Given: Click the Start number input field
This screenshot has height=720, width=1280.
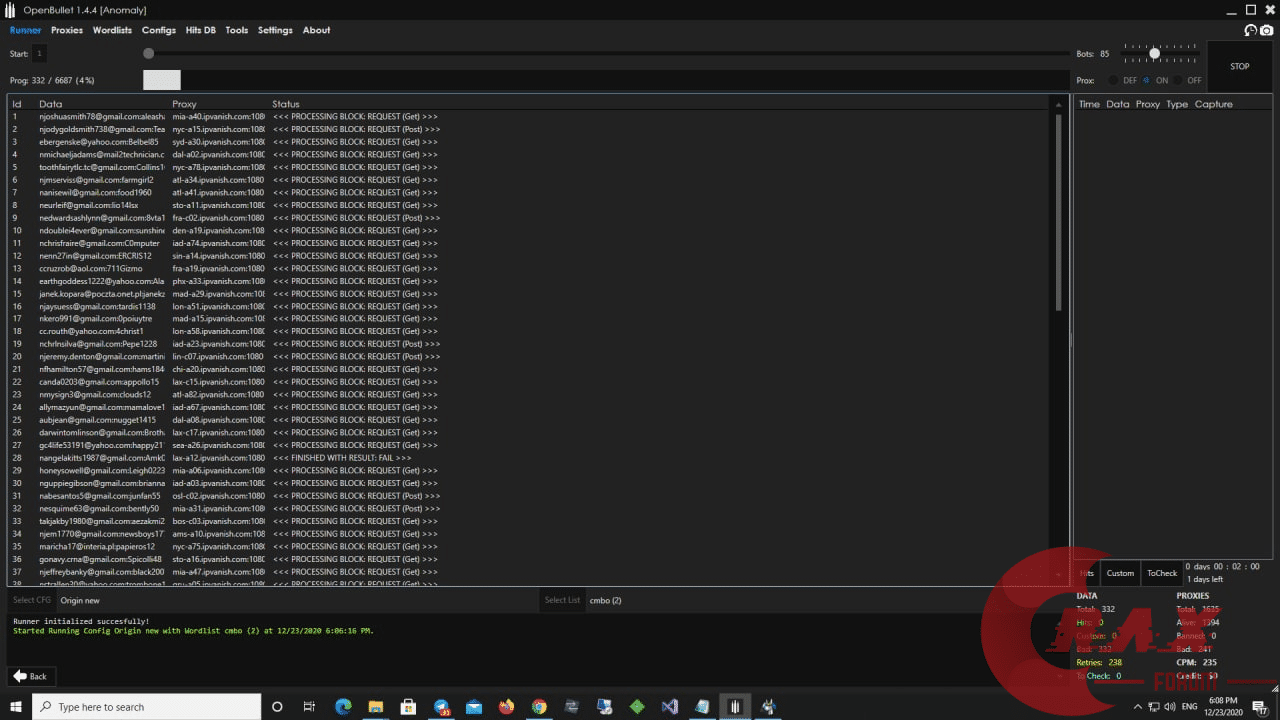Looking at the screenshot, I should (39, 54).
